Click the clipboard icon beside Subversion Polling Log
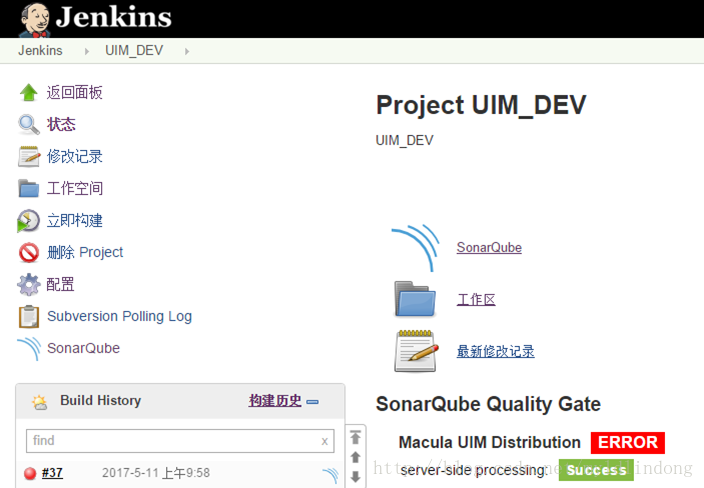 (x=29, y=317)
